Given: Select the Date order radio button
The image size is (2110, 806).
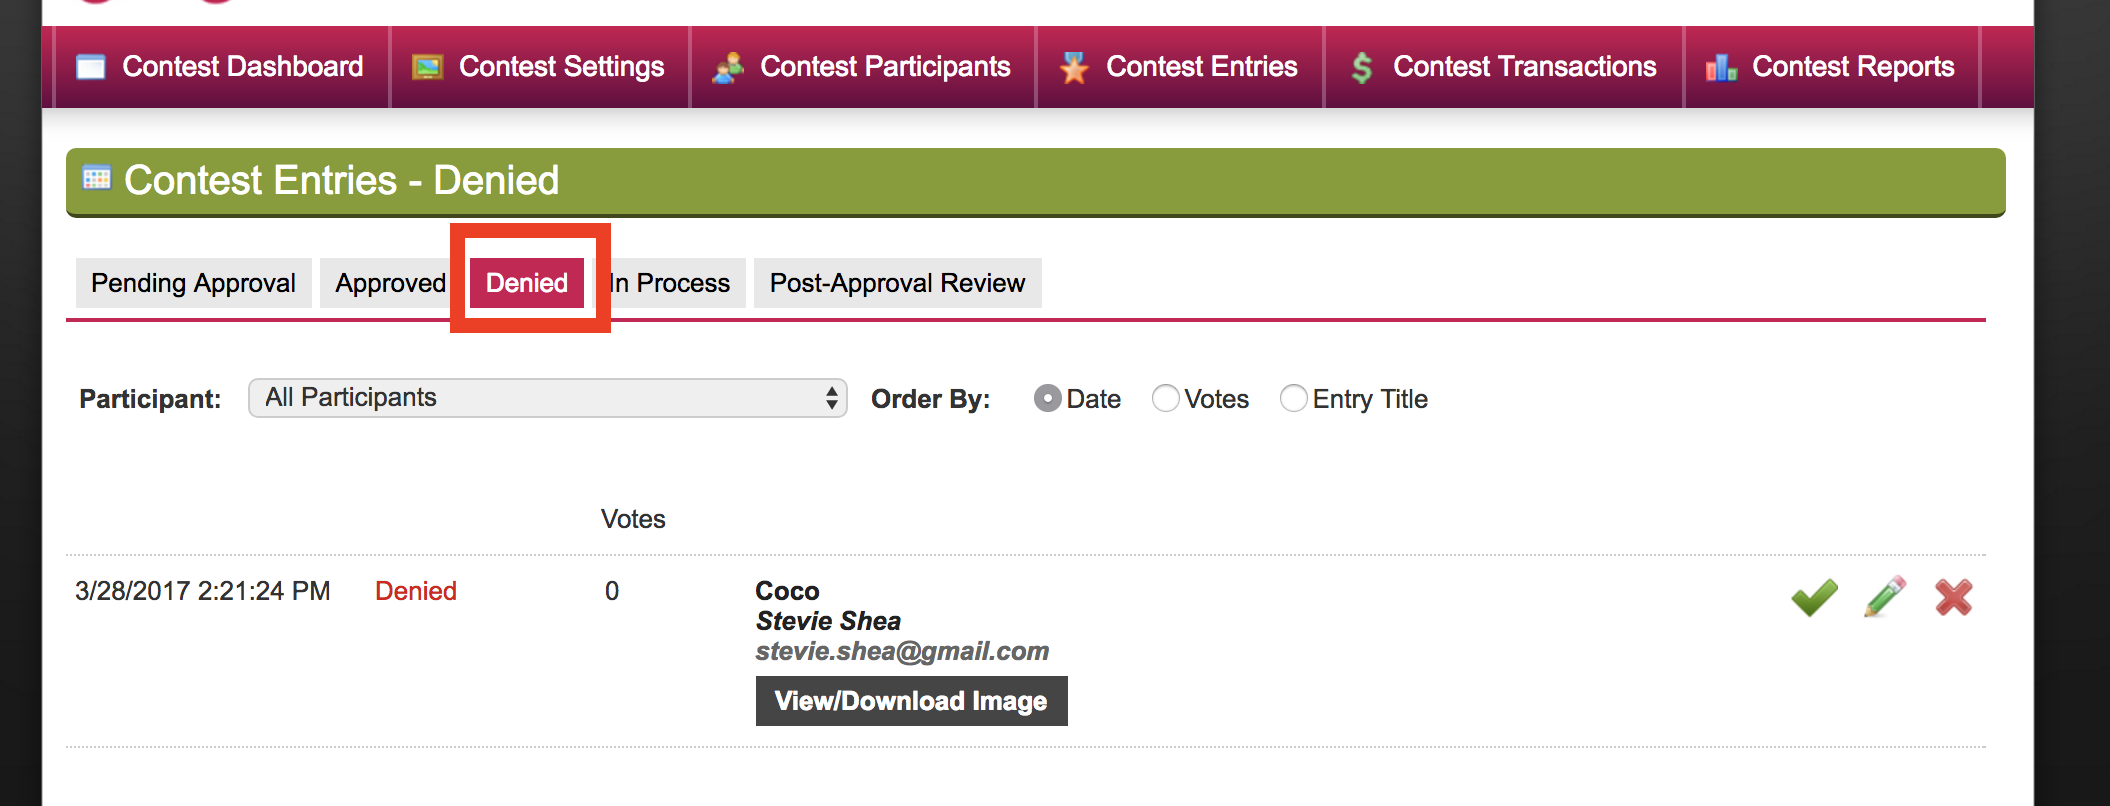Looking at the screenshot, I should point(1047,399).
